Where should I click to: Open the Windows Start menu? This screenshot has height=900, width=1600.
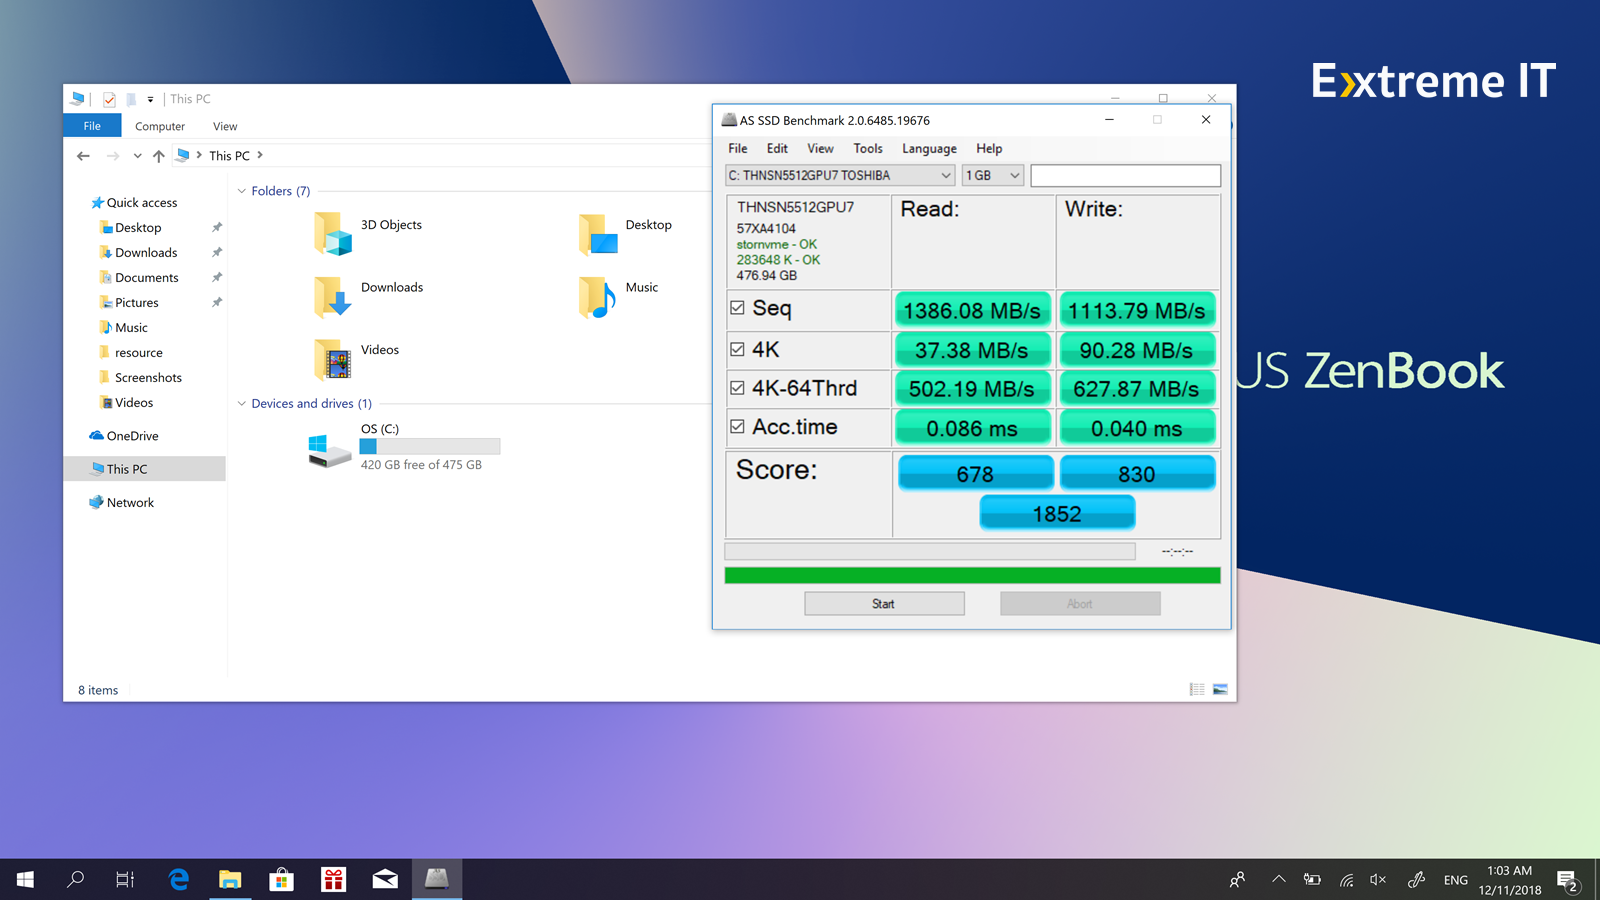pyautogui.click(x=25, y=879)
